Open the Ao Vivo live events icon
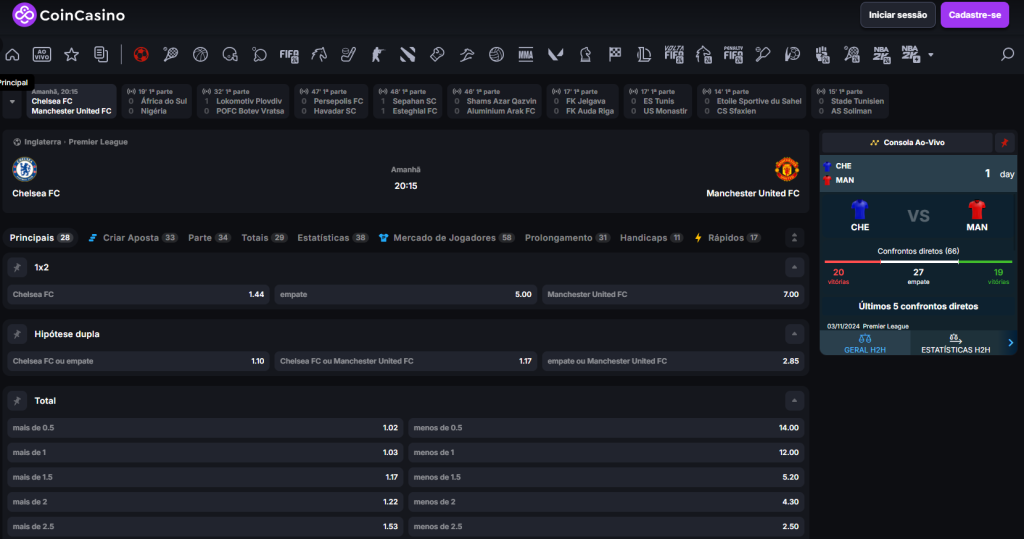Viewport: 1024px width, 539px height. coord(42,55)
